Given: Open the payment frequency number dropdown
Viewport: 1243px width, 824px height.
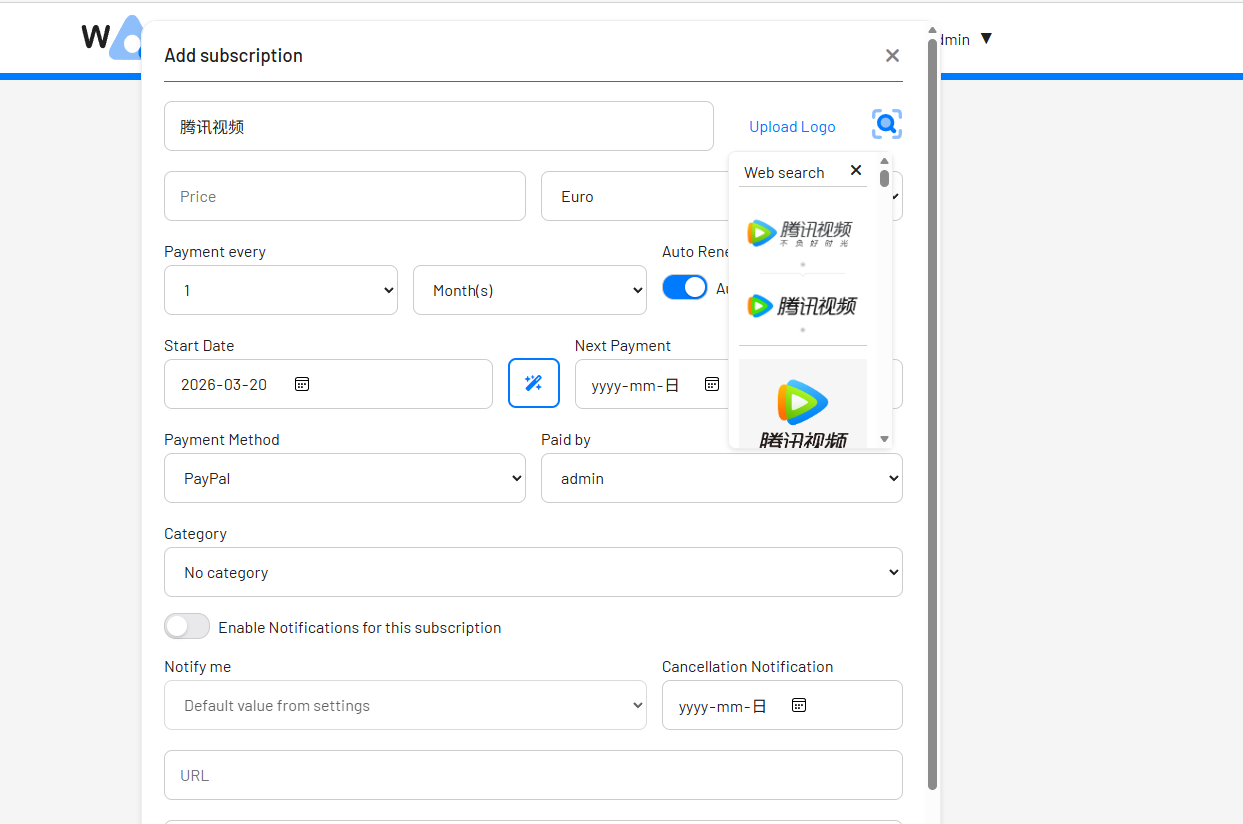Looking at the screenshot, I should coord(280,290).
